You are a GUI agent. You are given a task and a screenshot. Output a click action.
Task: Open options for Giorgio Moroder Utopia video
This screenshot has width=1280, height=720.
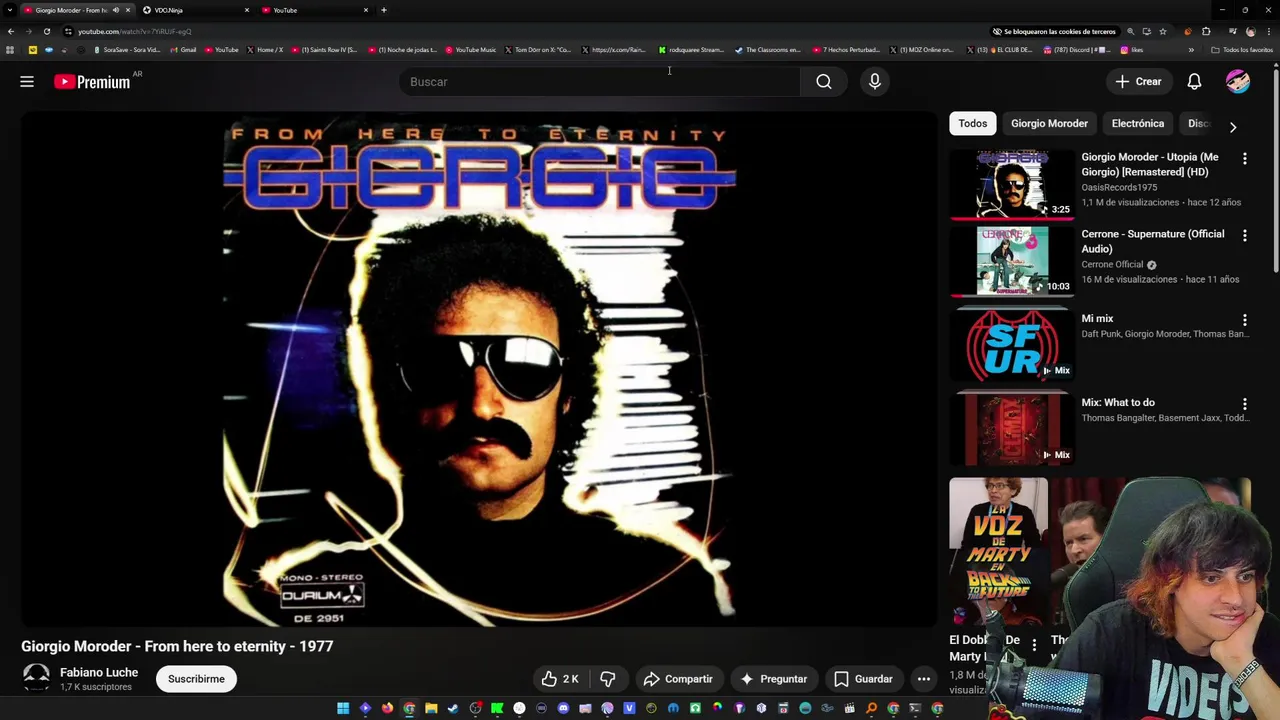1244,159
